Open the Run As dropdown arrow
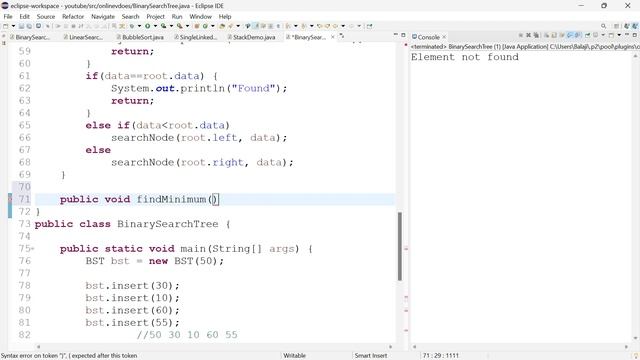The image size is (640, 360). 155,26
